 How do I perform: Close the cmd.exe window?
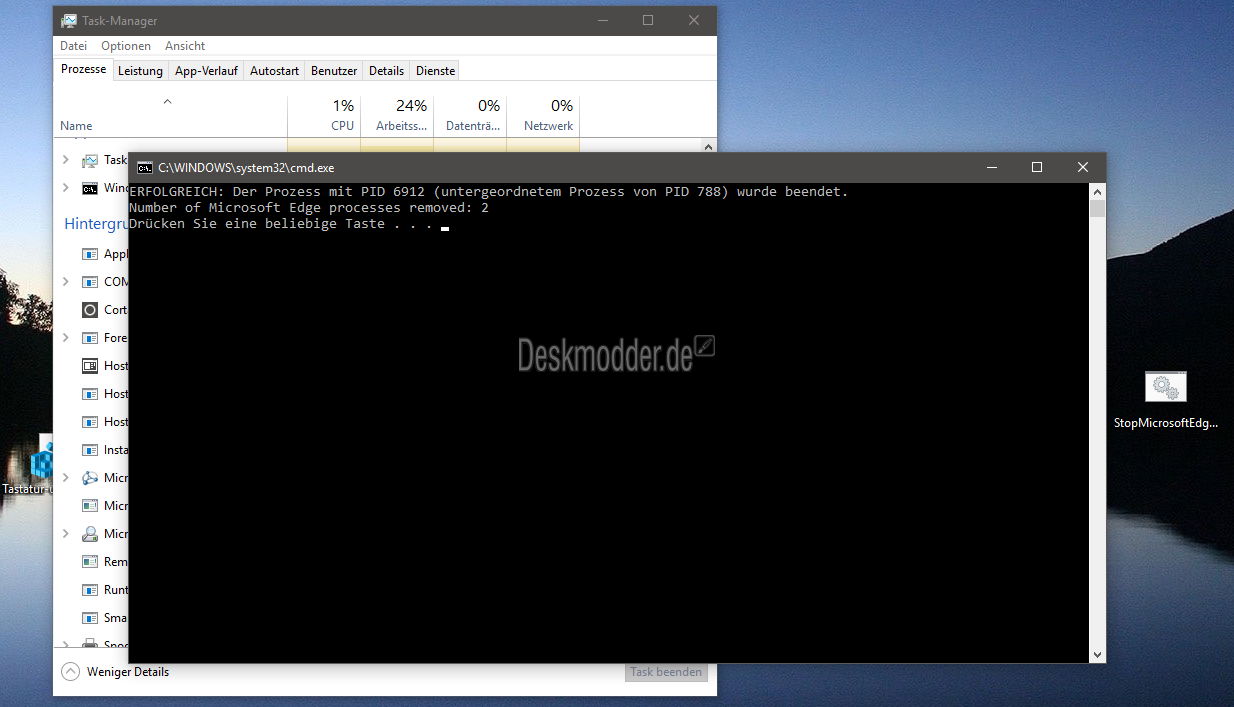coord(1083,168)
